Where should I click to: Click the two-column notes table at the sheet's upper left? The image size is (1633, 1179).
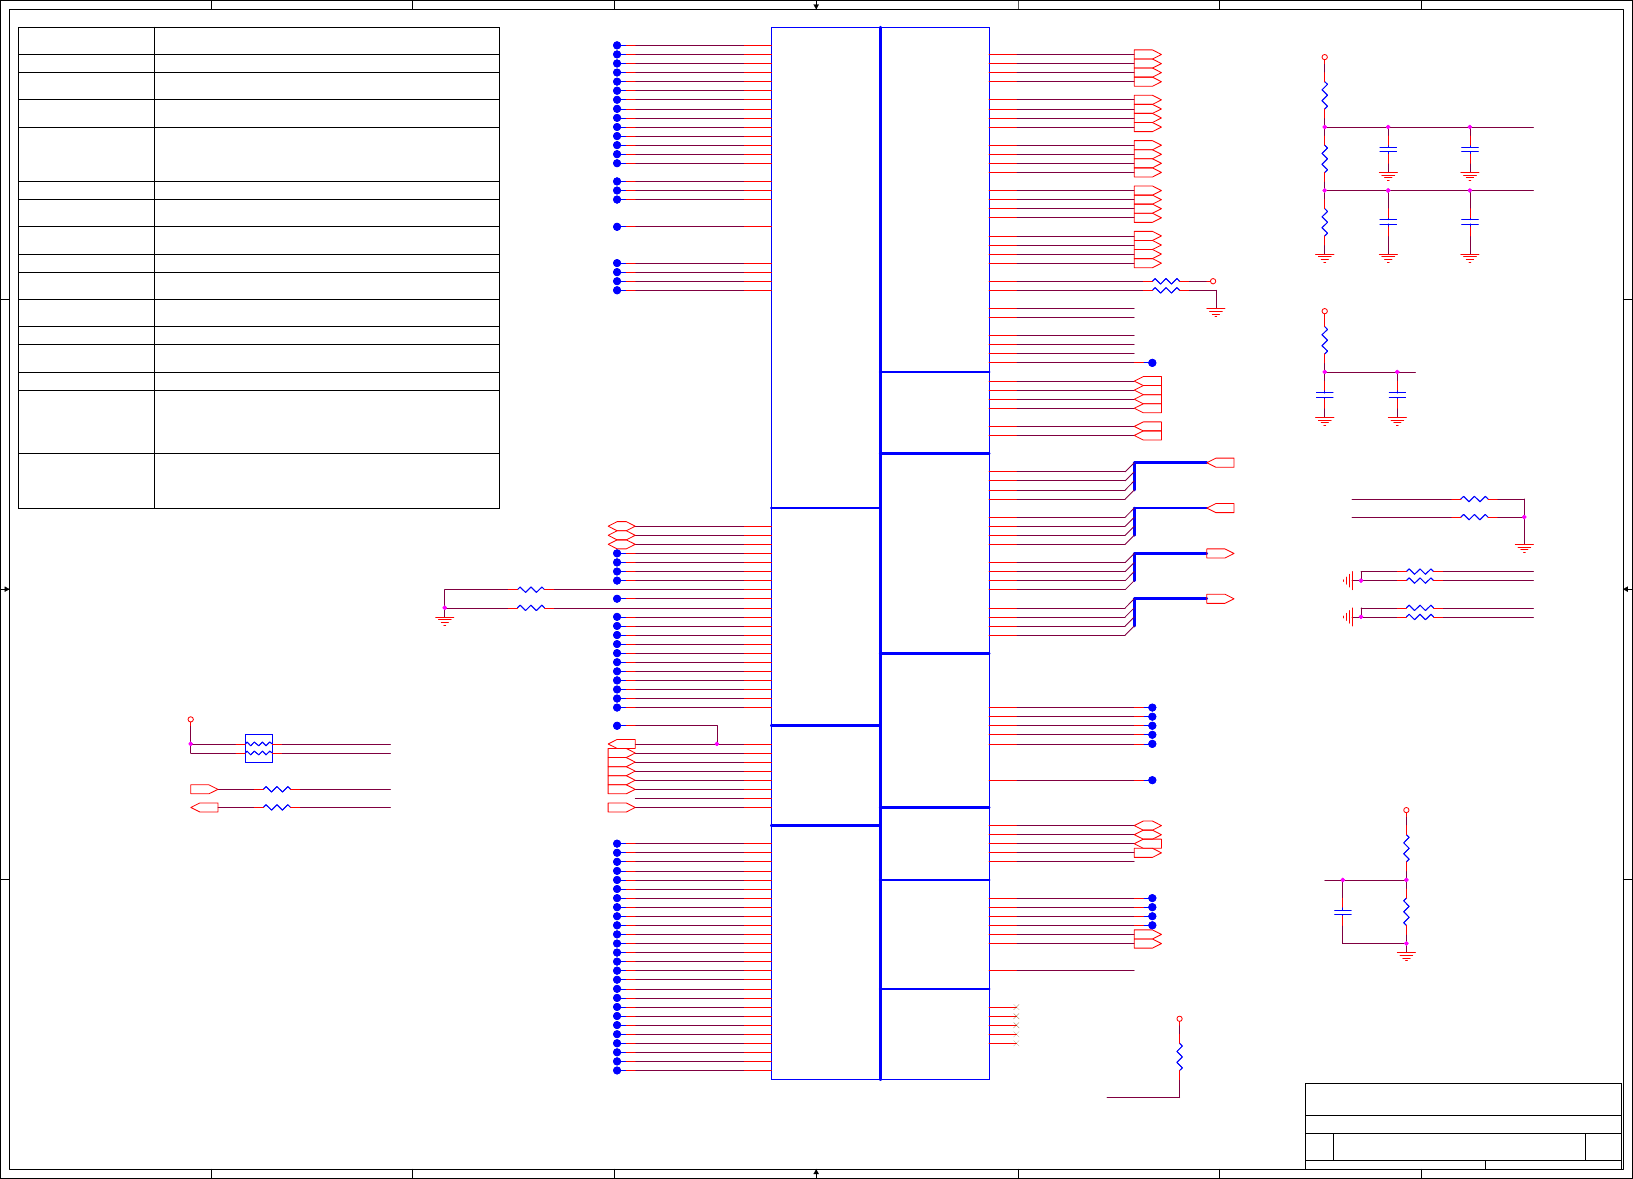tap(259, 268)
